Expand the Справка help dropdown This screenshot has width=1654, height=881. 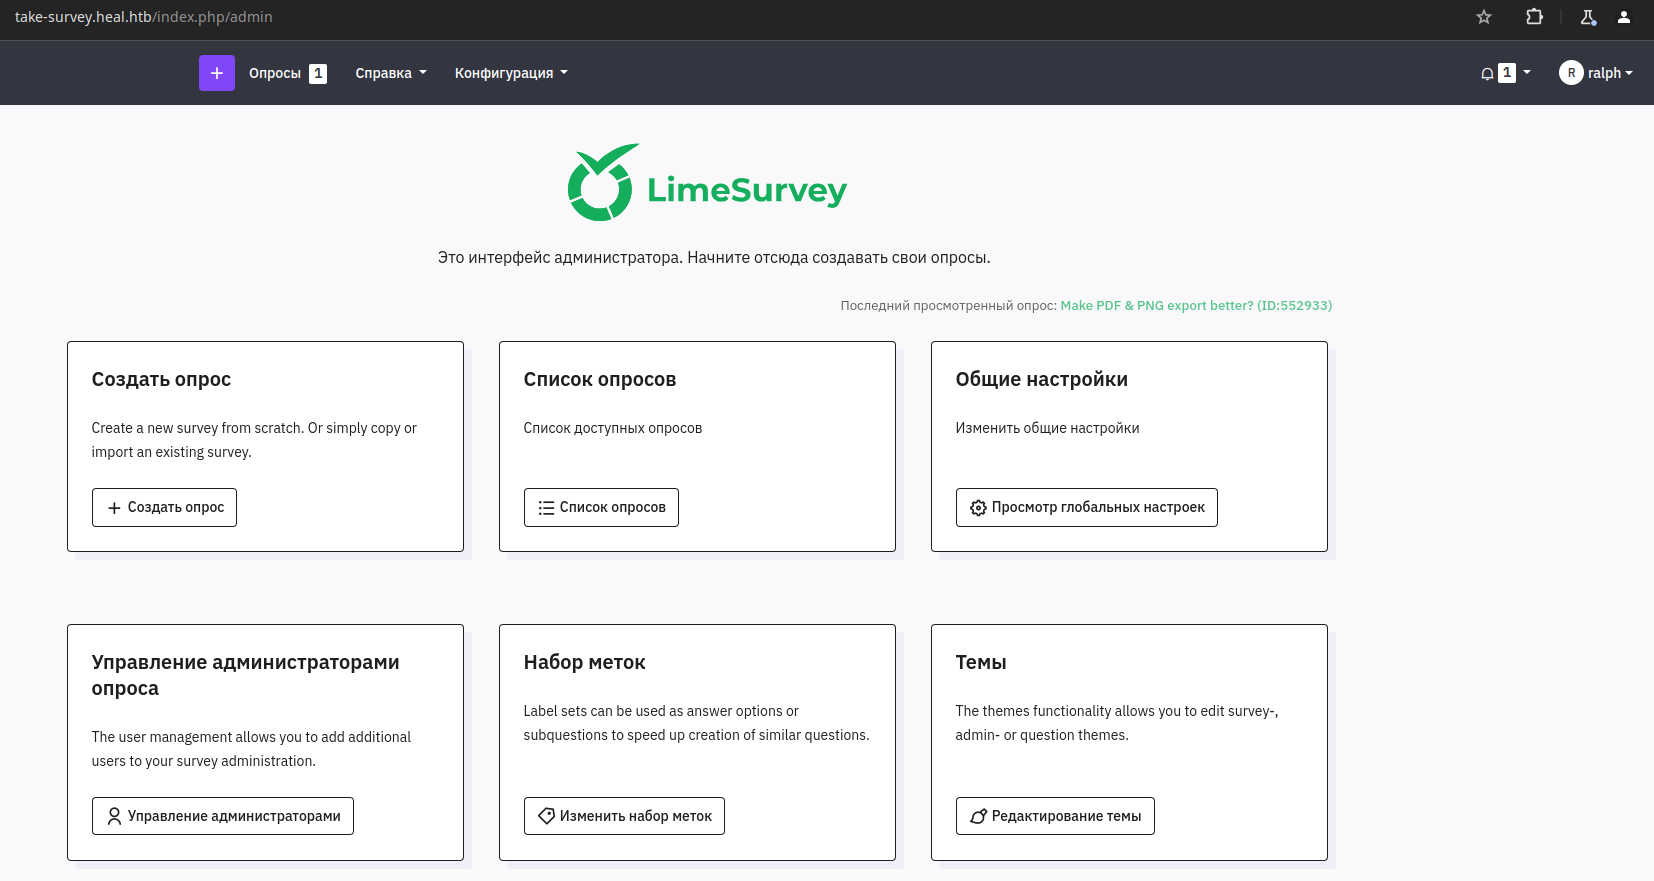(391, 73)
